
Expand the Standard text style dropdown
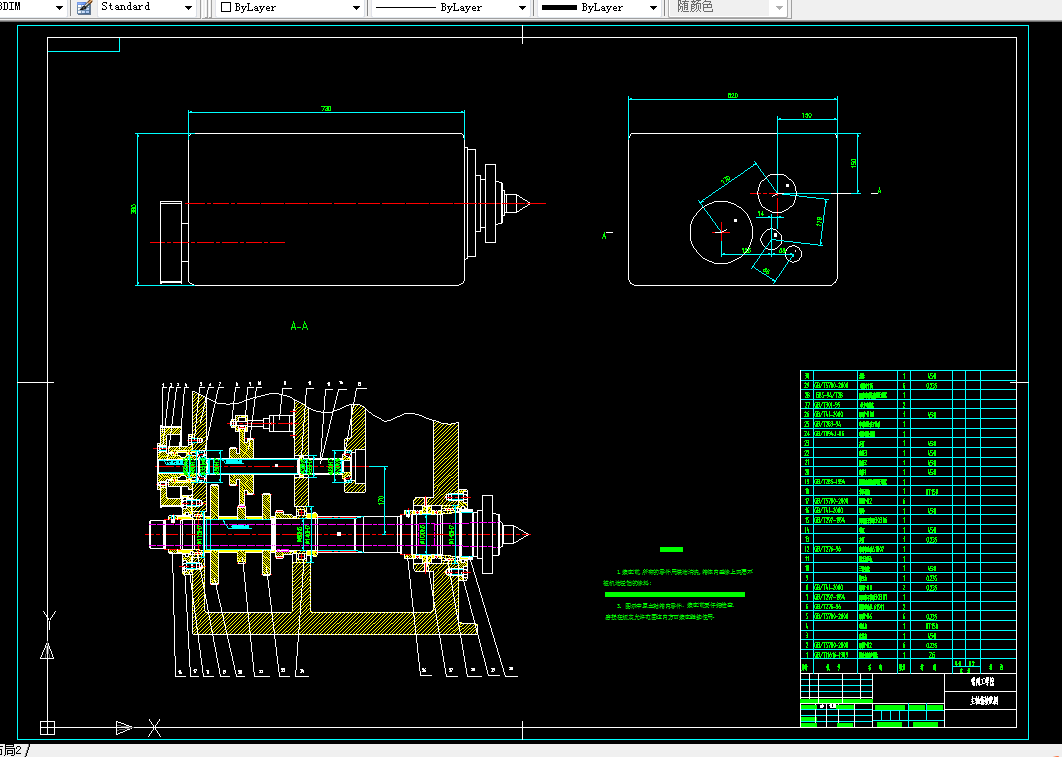[x=188, y=7]
